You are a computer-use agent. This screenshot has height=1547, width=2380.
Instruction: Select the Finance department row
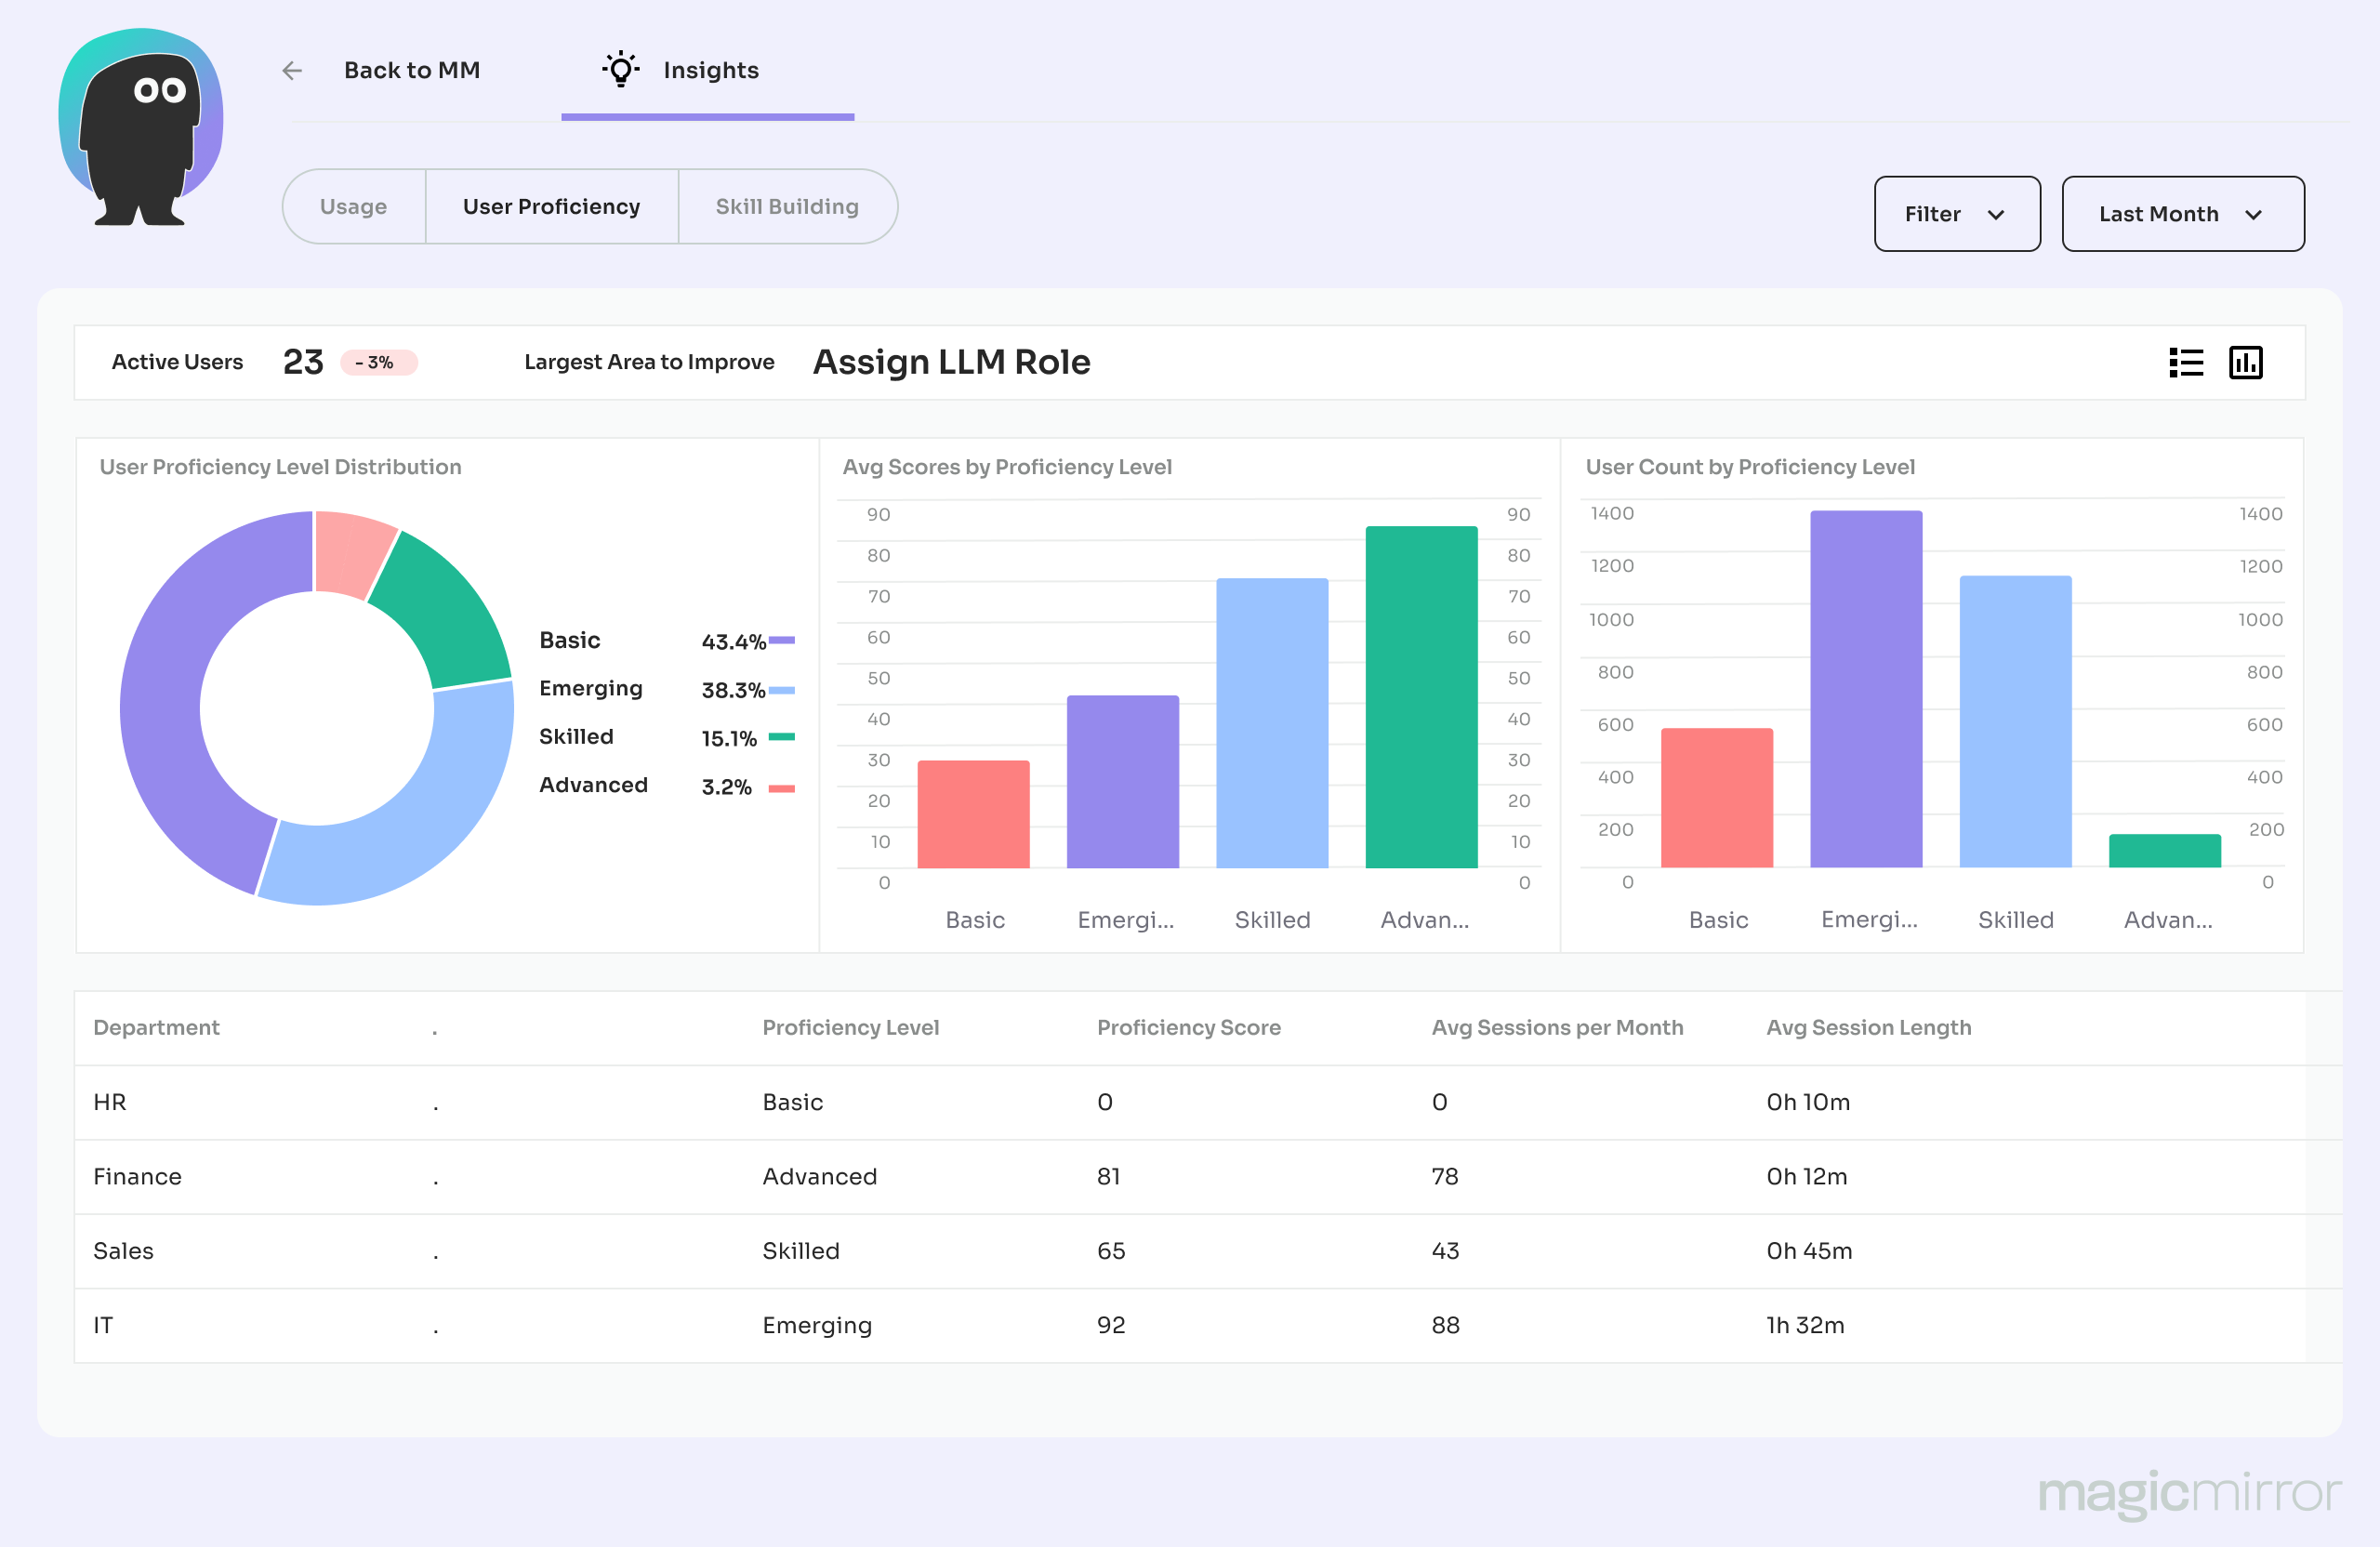tap(138, 1176)
